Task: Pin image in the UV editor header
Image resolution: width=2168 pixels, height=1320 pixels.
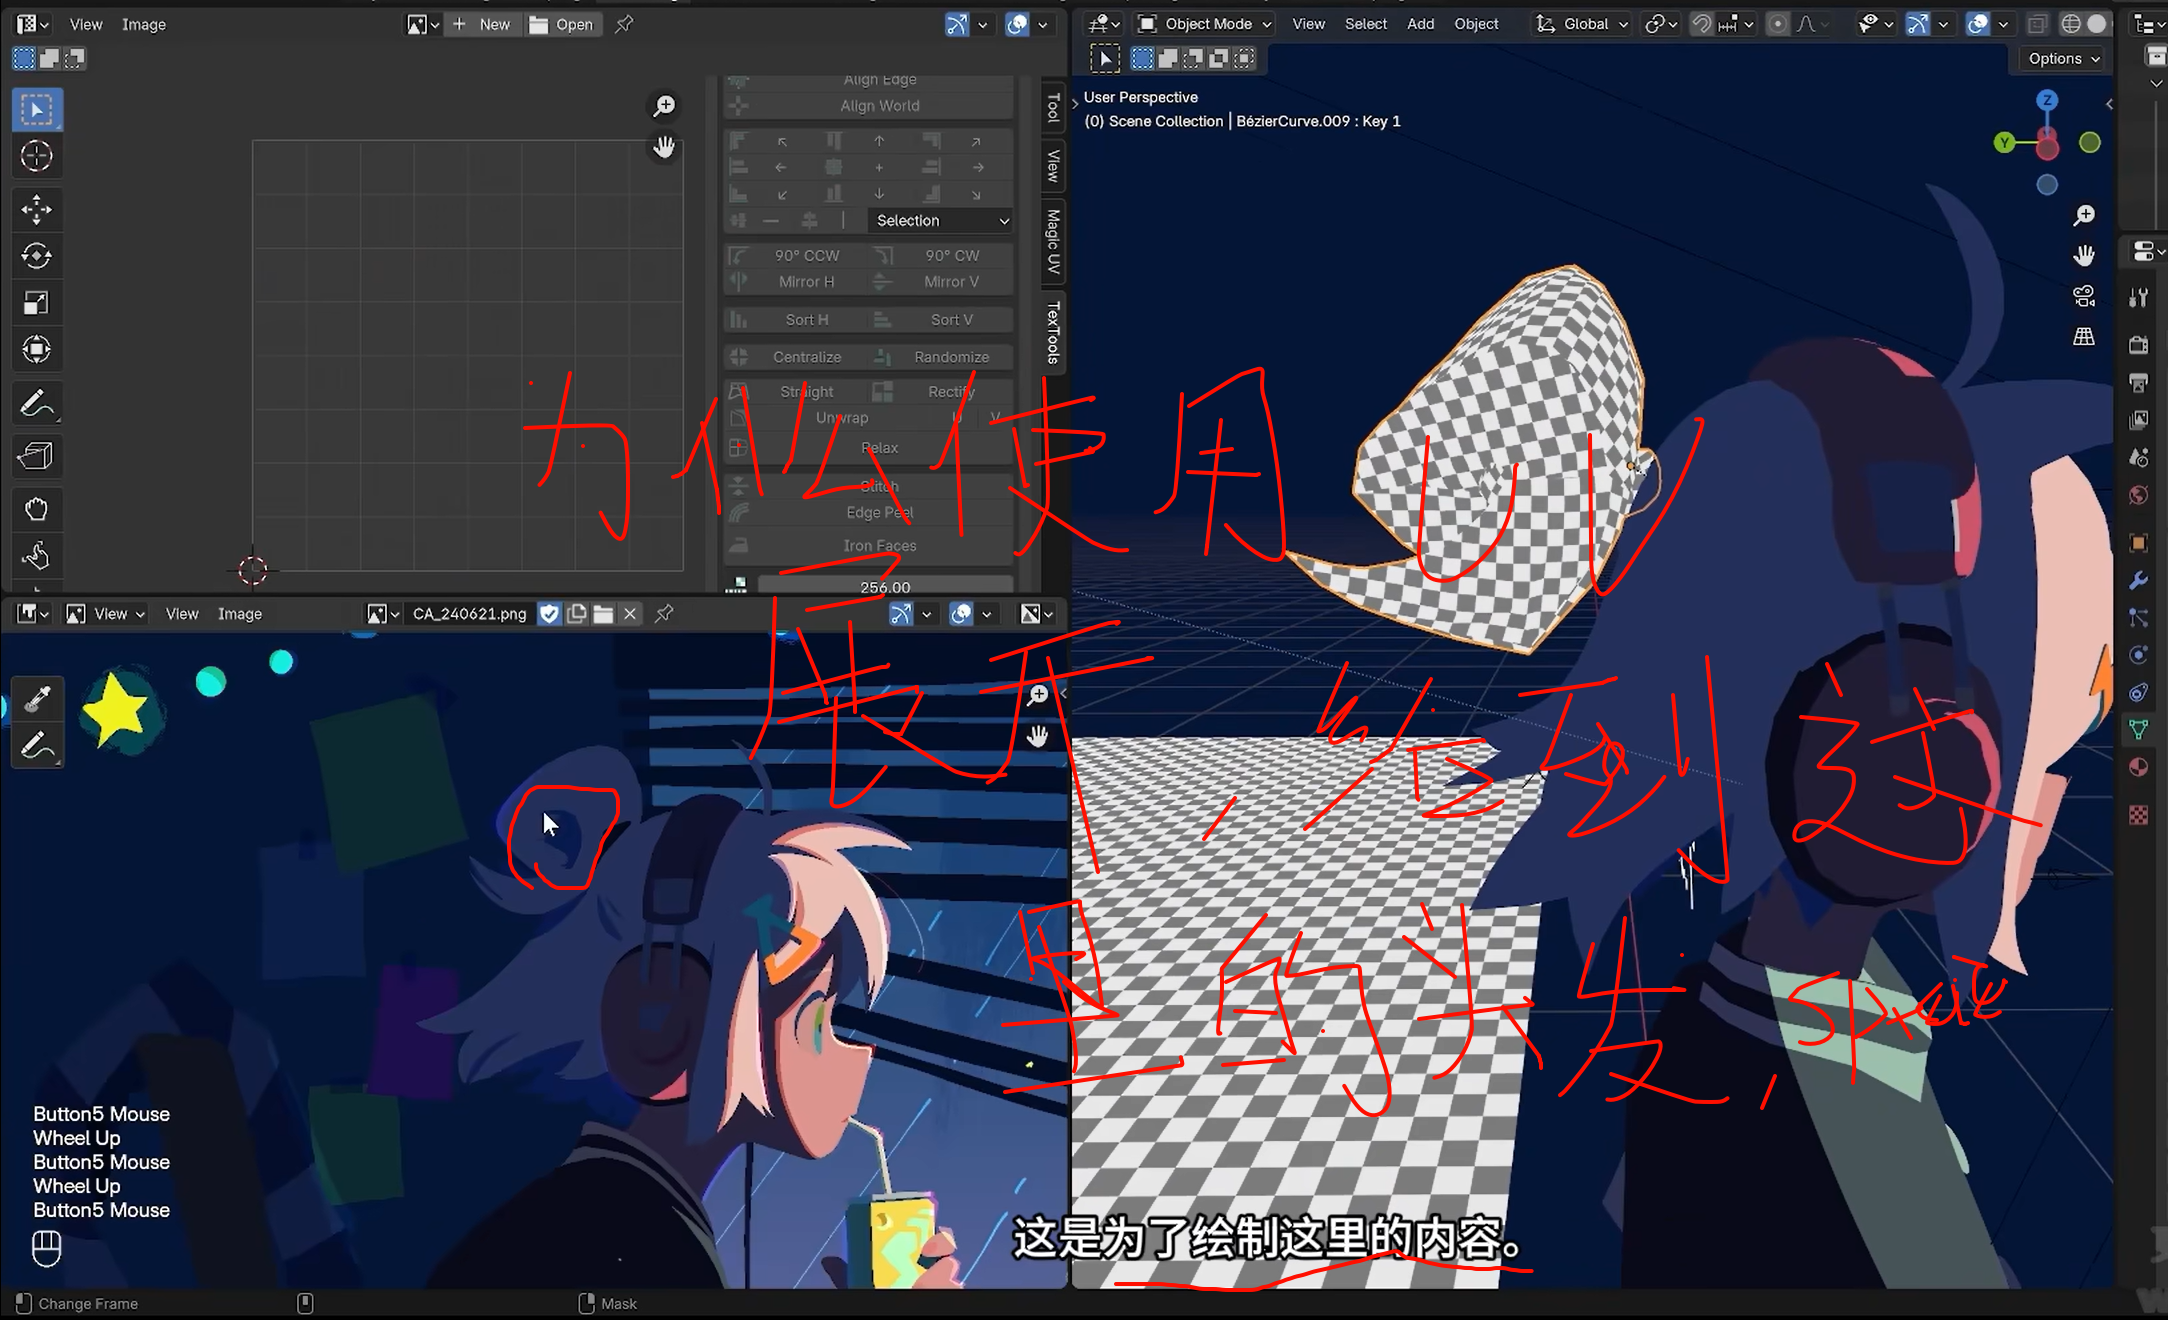Action: tap(624, 24)
